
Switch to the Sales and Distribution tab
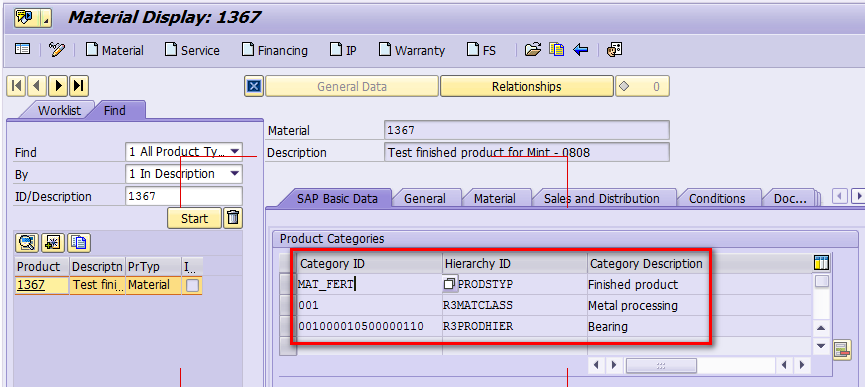coord(601,198)
